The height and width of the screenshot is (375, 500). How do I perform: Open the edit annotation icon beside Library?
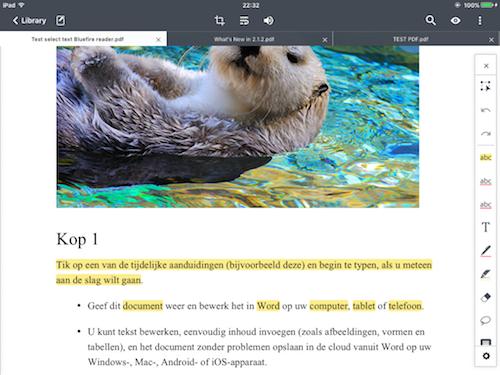coord(60,21)
